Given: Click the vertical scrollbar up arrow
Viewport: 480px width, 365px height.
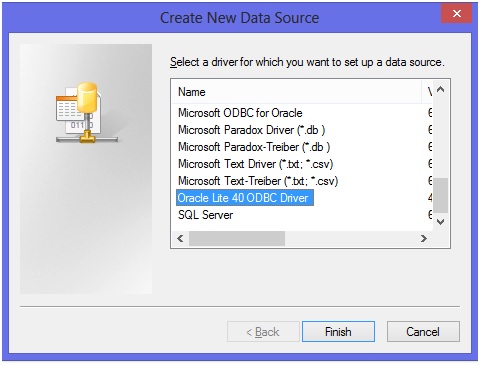Looking at the screenshot, I should [x=441, y=89].
